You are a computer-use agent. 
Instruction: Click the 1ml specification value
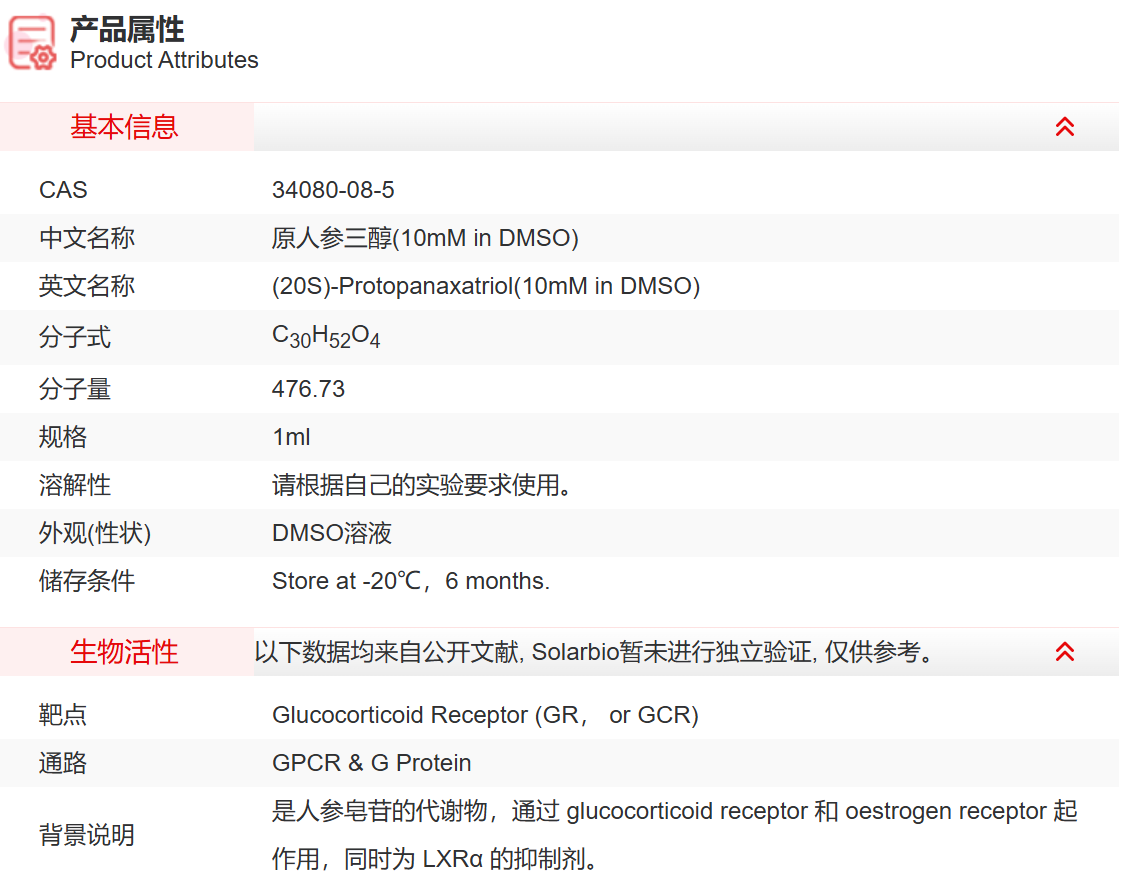(291, 437)
